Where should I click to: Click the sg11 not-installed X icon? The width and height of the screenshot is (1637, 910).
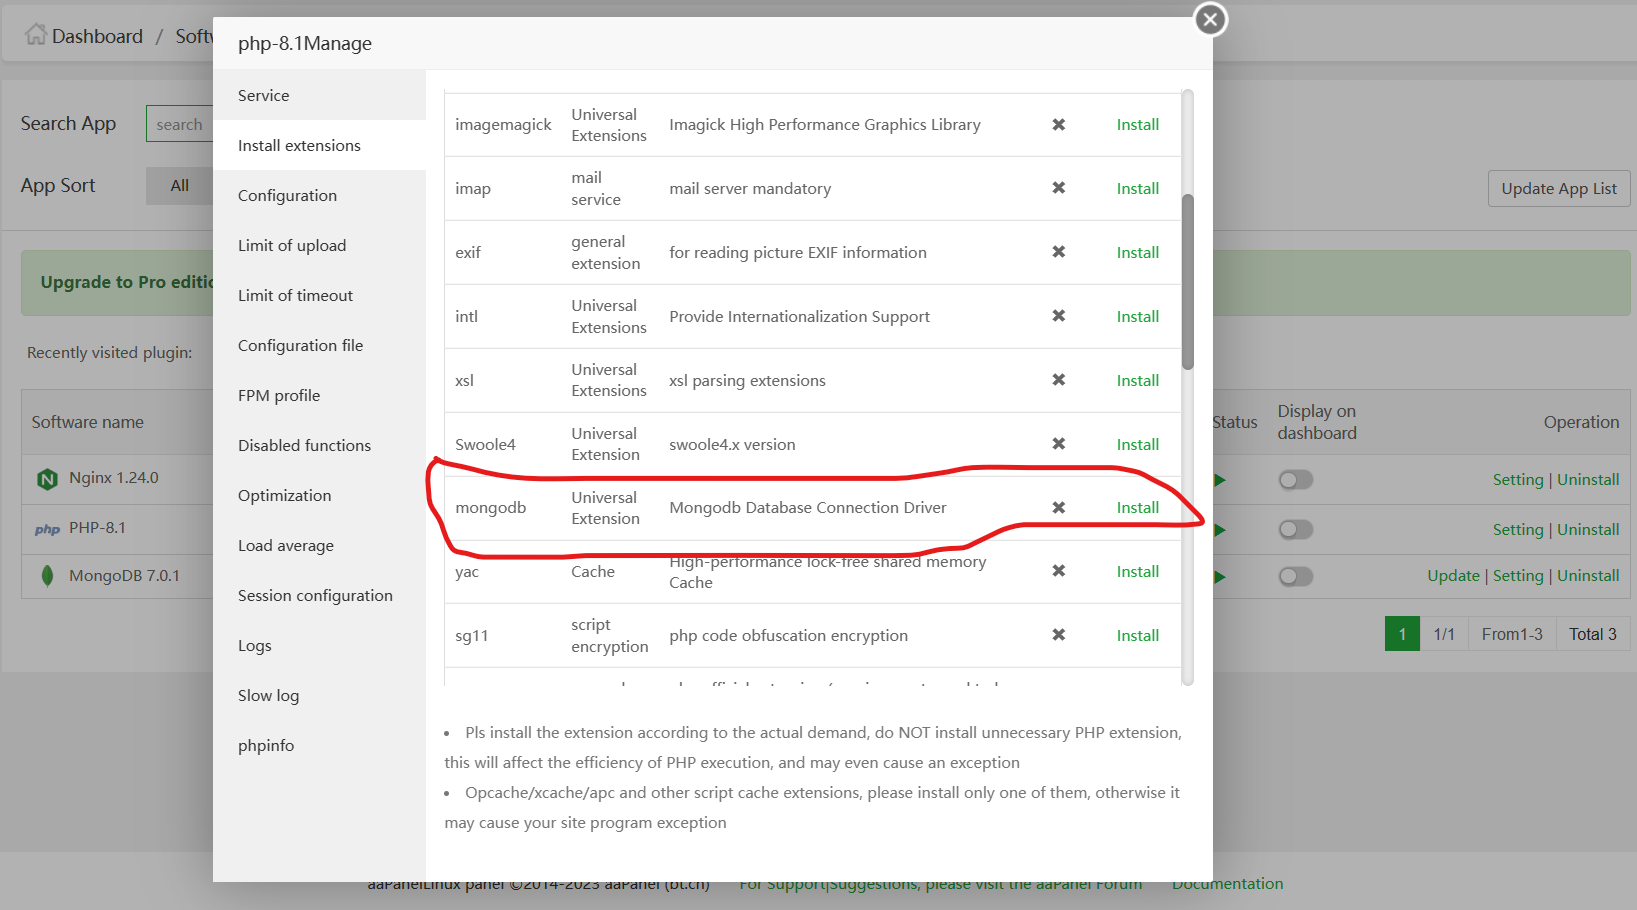tap(1058, 635)
